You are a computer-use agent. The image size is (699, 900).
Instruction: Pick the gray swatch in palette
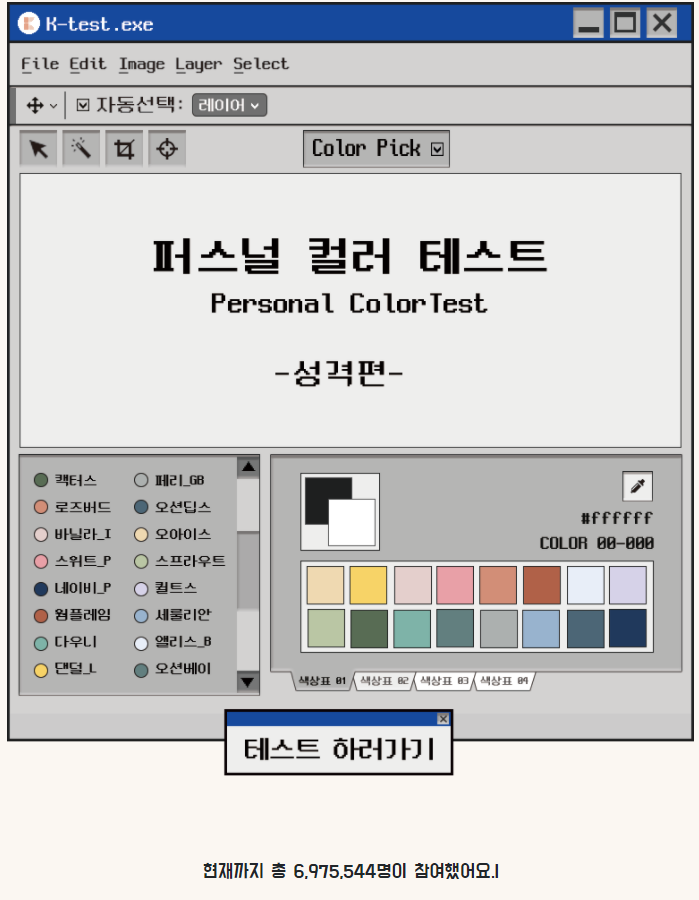tap(498, 629)
